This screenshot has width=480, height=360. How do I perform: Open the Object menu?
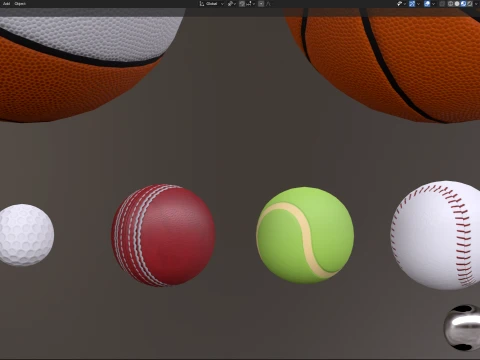click(20, 4)
